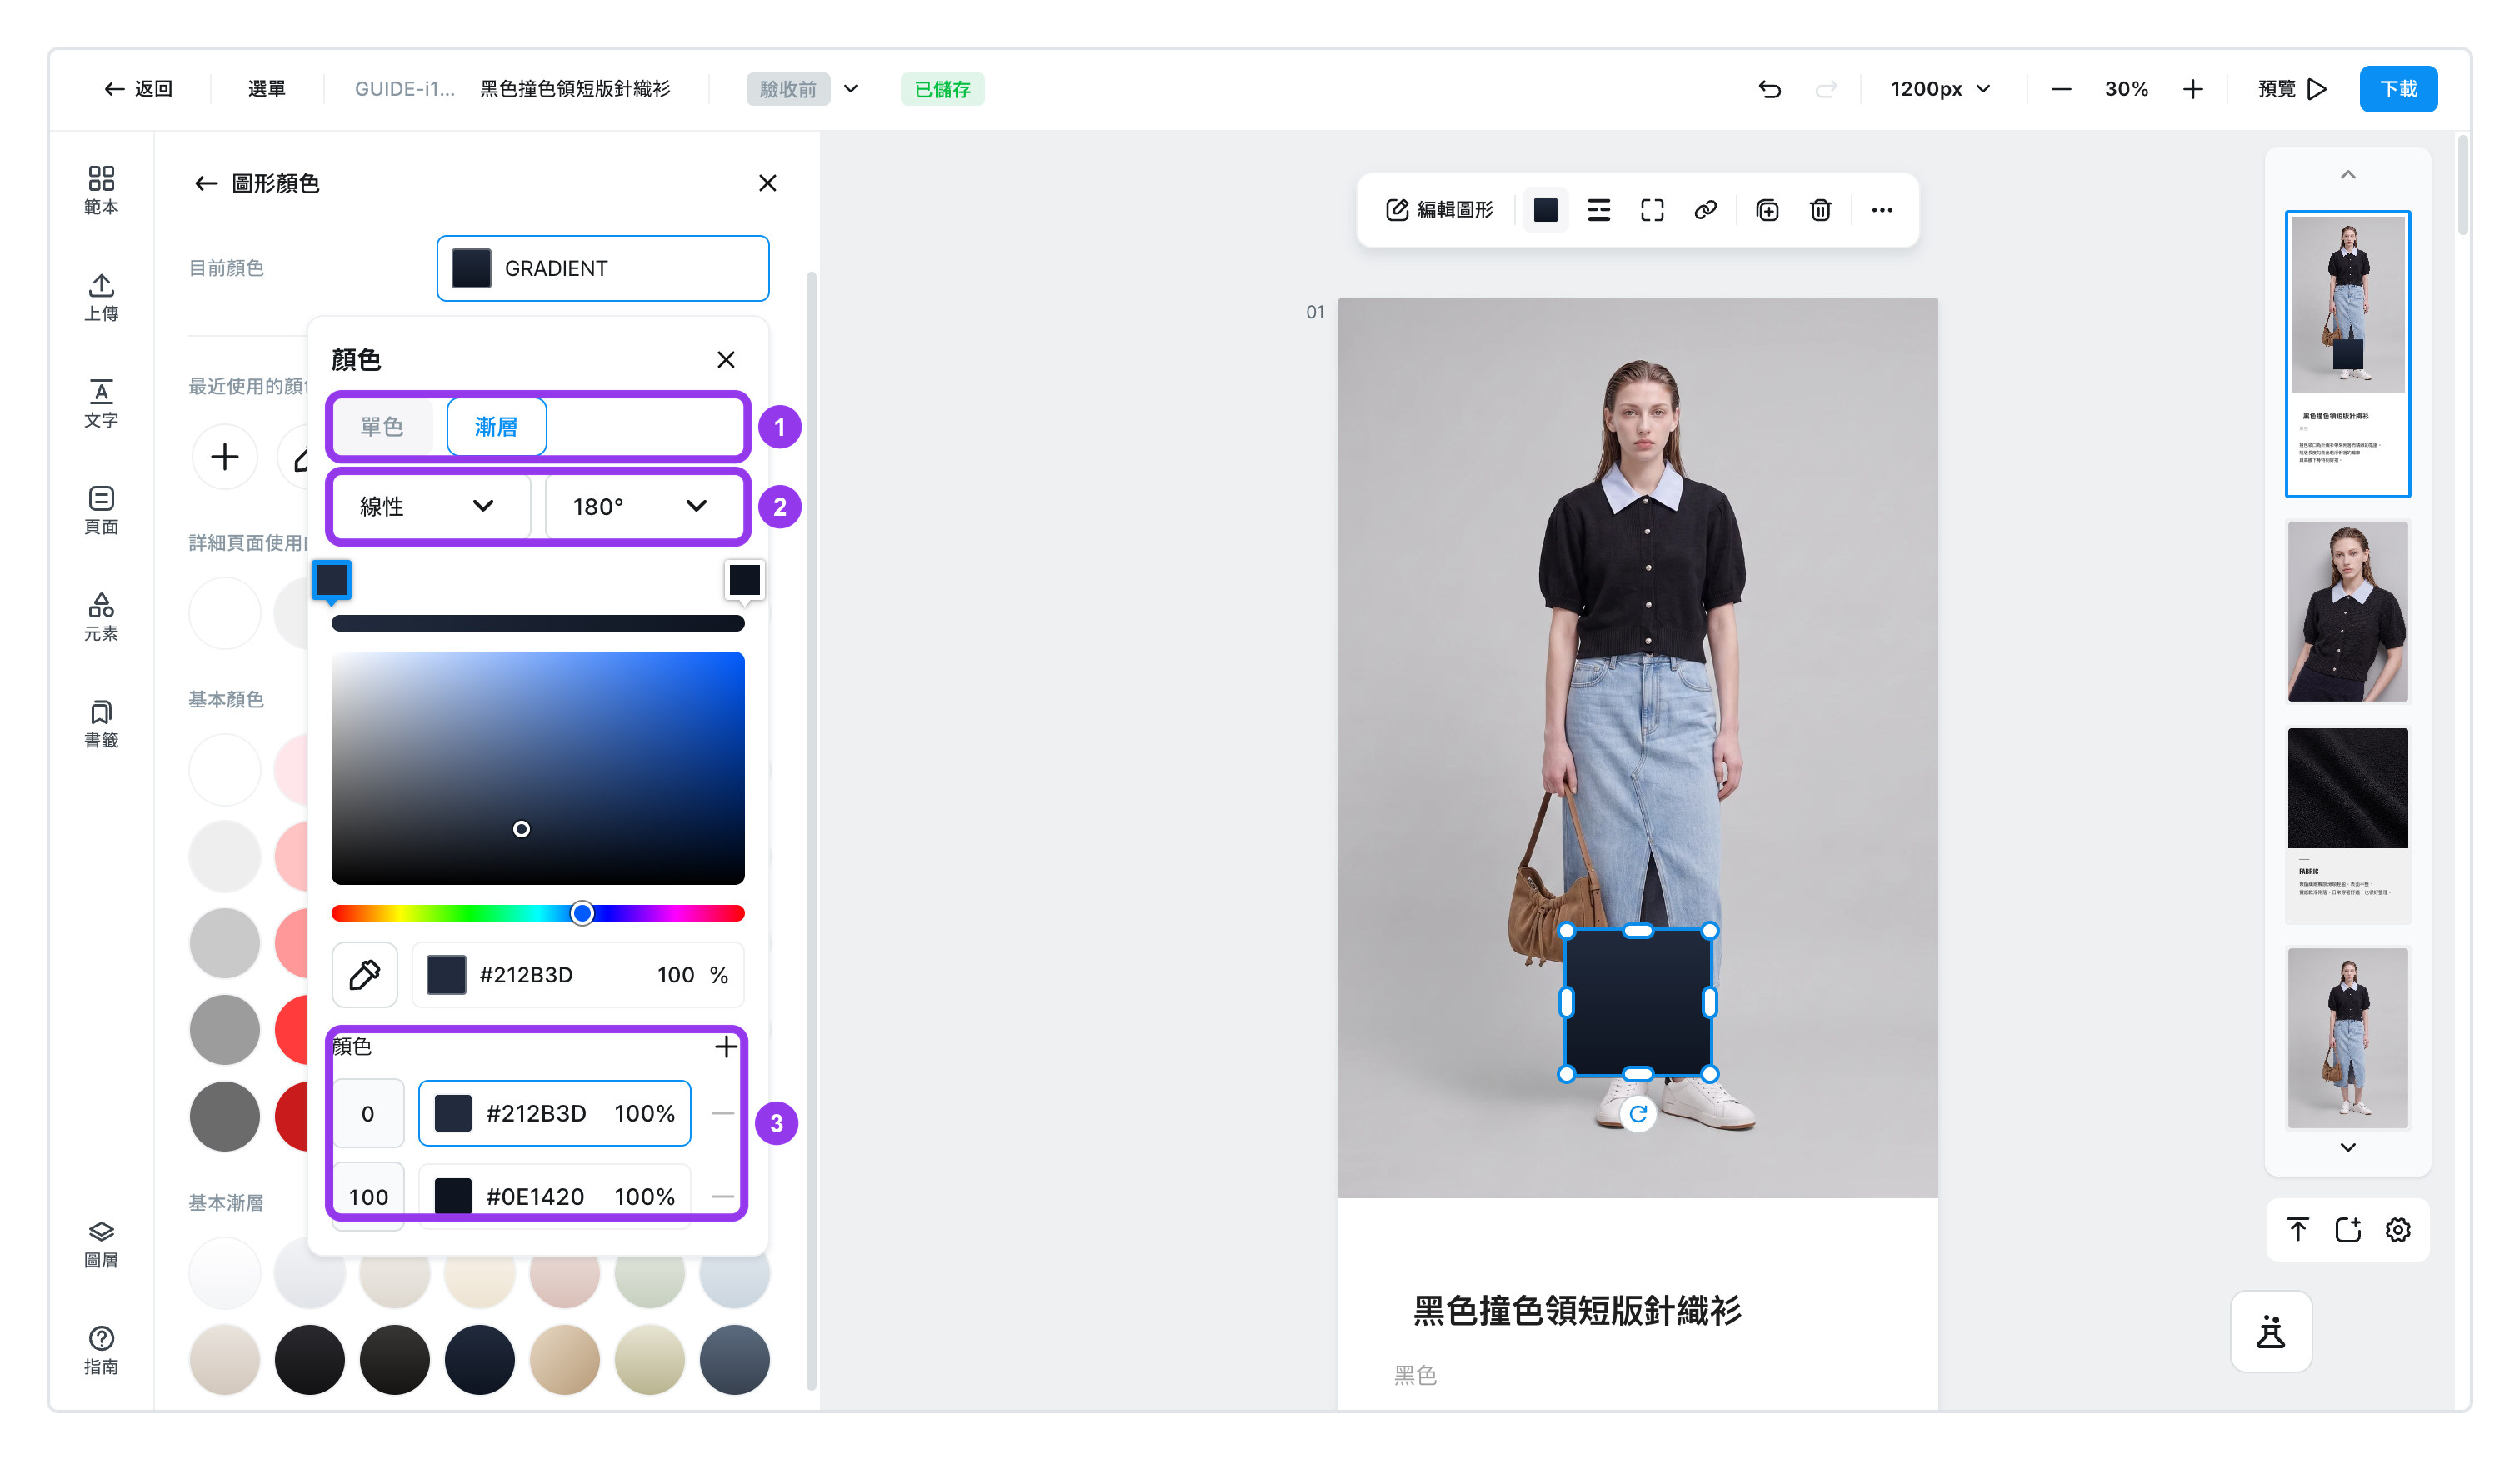2520x1460 pixels.
Task: Click the 下載 download button
Action: (2397, 89)
